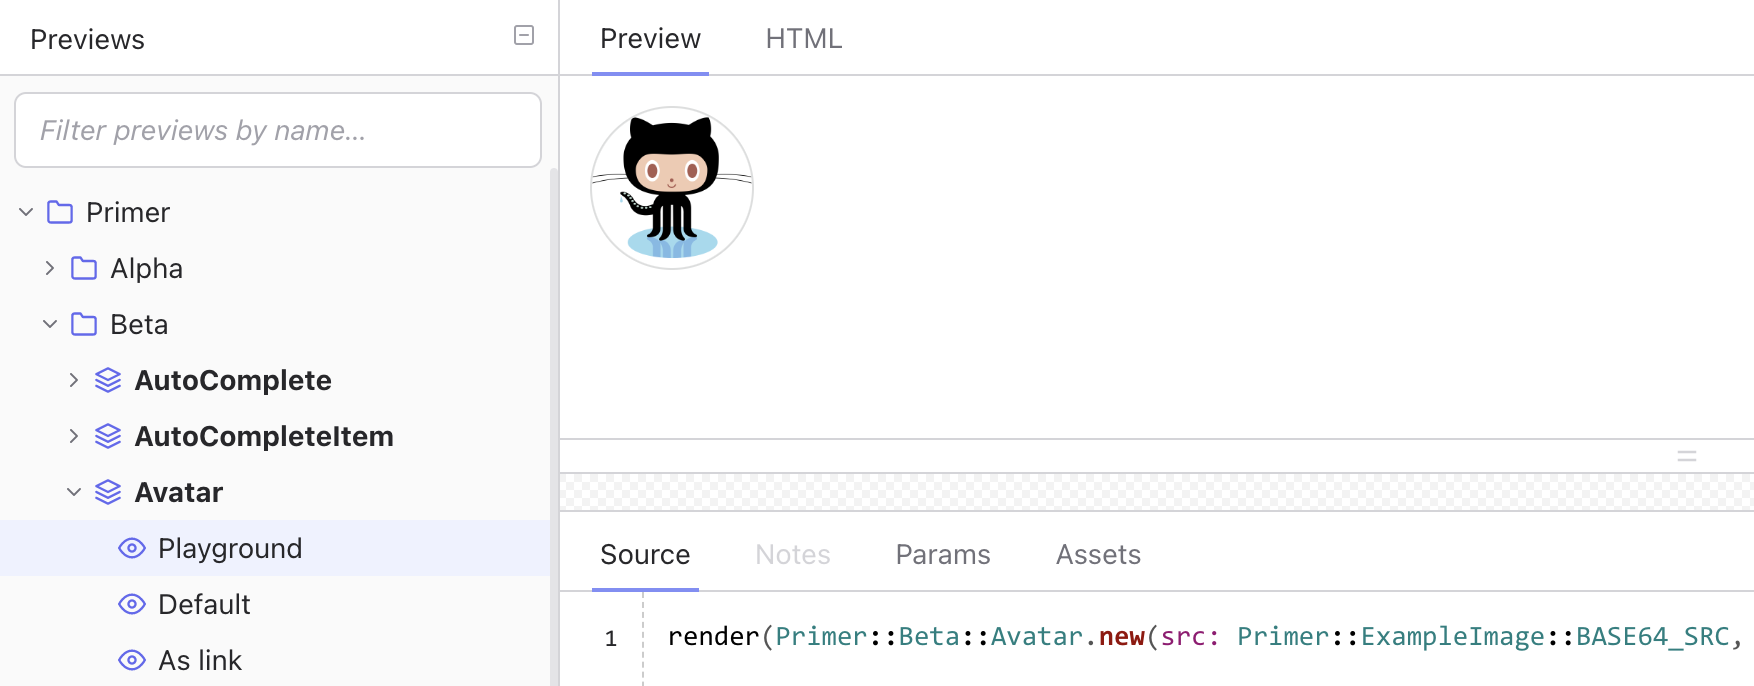1754x686 pixels.
Task: Collapse all previews using the minus-square icon
Action: 524,36
